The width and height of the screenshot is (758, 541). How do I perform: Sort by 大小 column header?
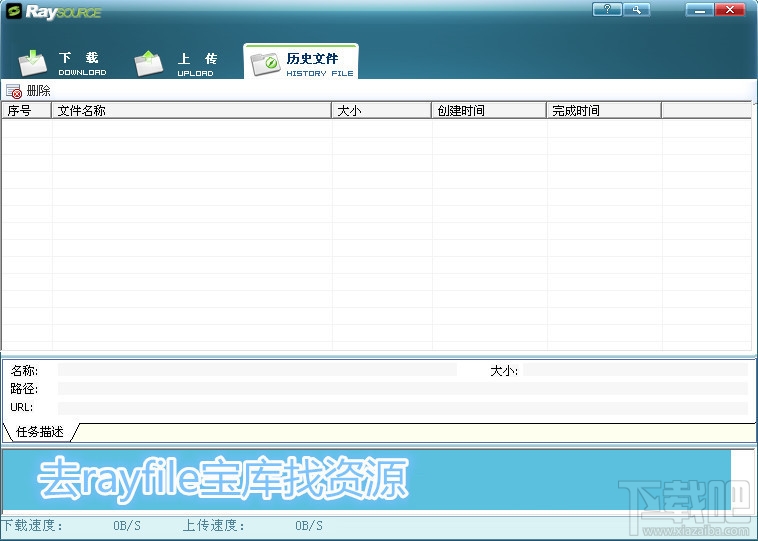tap(381, 110)
